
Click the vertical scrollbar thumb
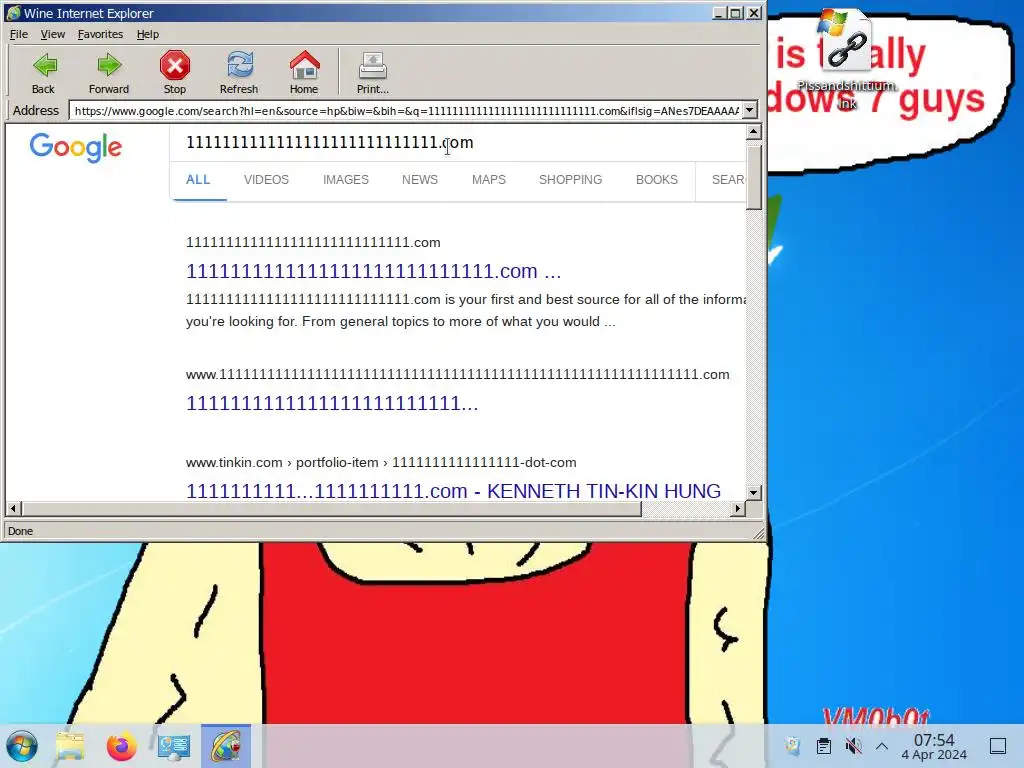click(x=753, y=176)
